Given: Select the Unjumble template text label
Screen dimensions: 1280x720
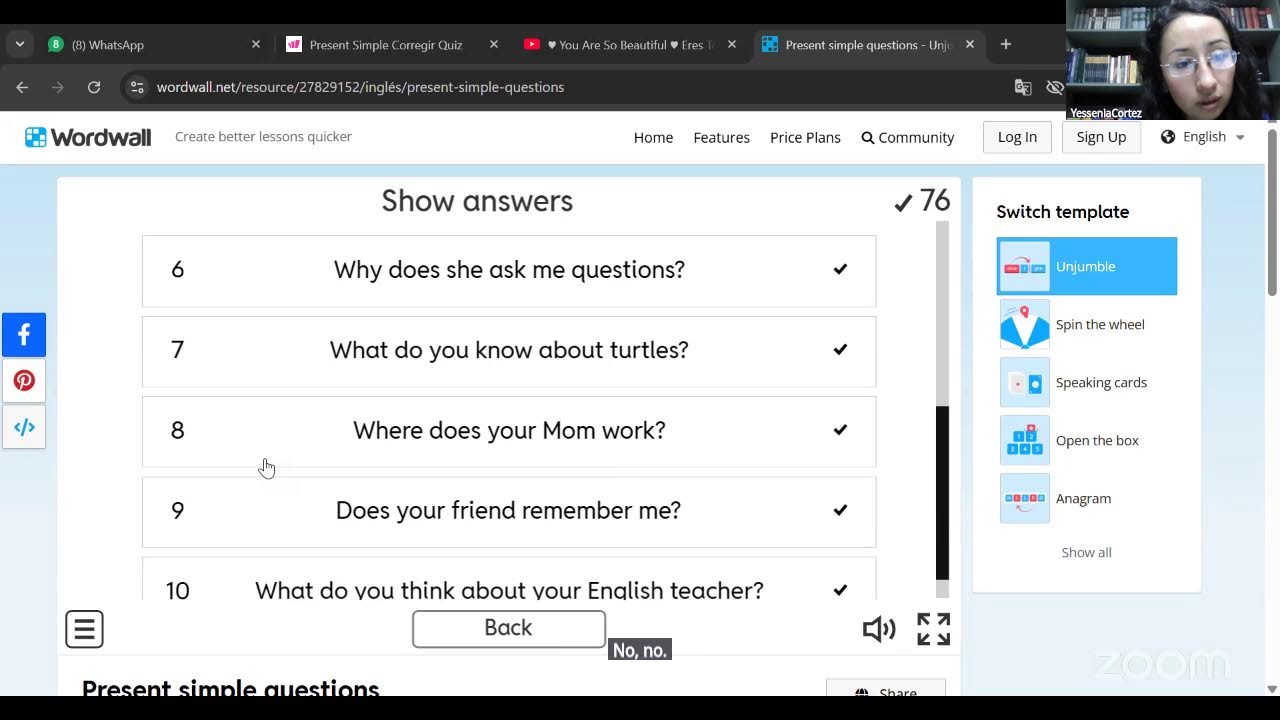Looking at the screenshot, I should tap(1085, 266).
